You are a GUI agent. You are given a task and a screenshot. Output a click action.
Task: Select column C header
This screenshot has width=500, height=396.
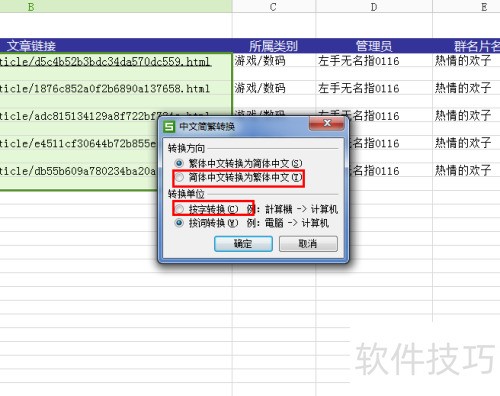tap(274, 6)
